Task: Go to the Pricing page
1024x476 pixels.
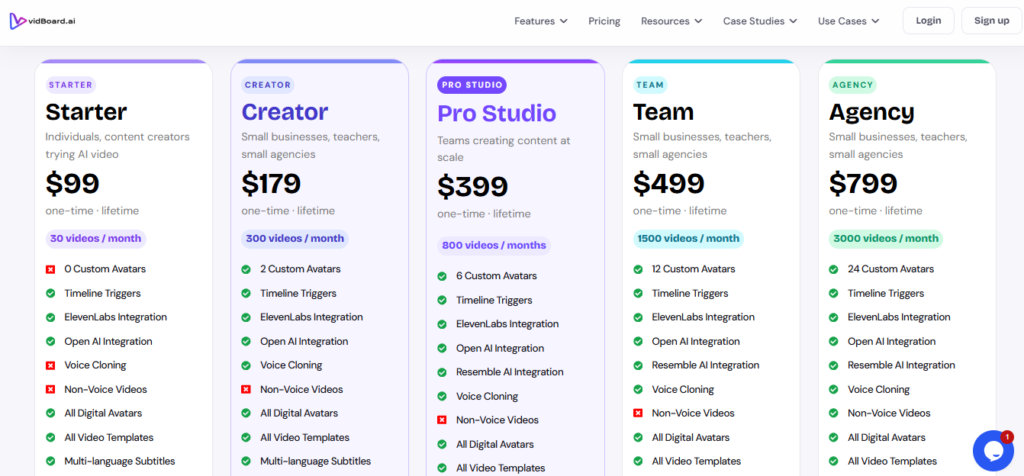Action: pos(604,21)
